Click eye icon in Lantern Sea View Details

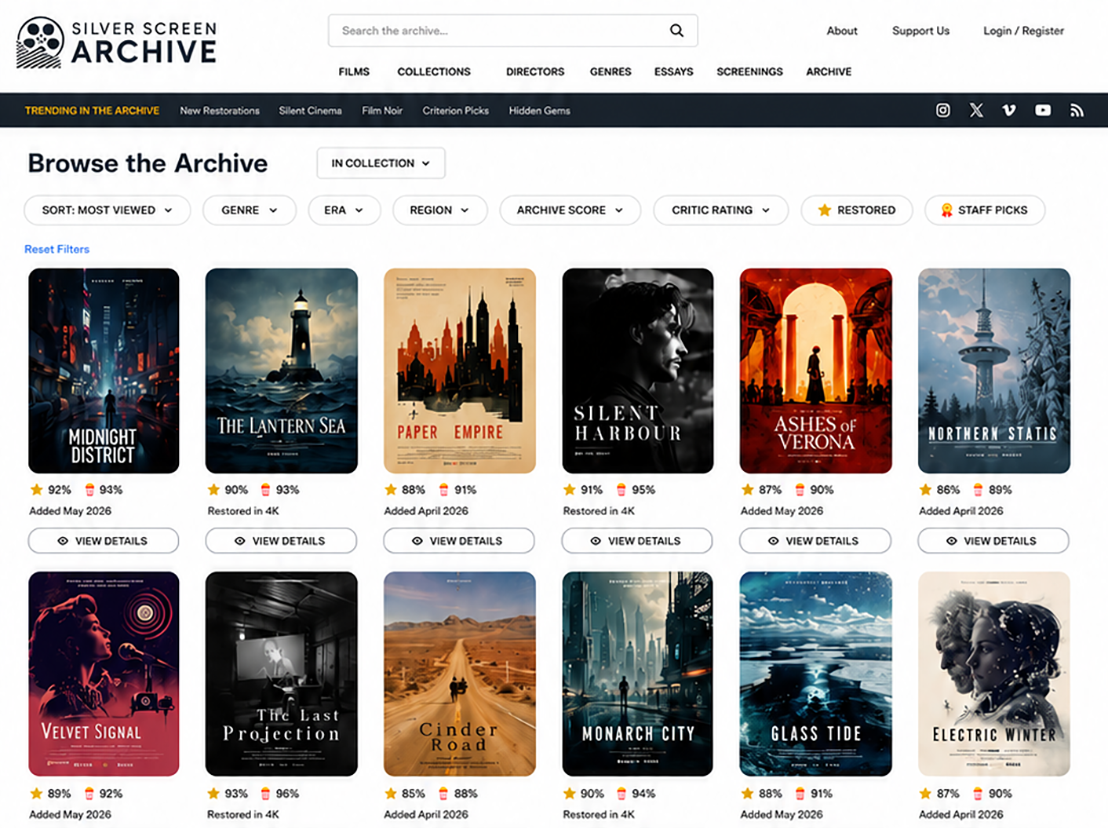240,540
